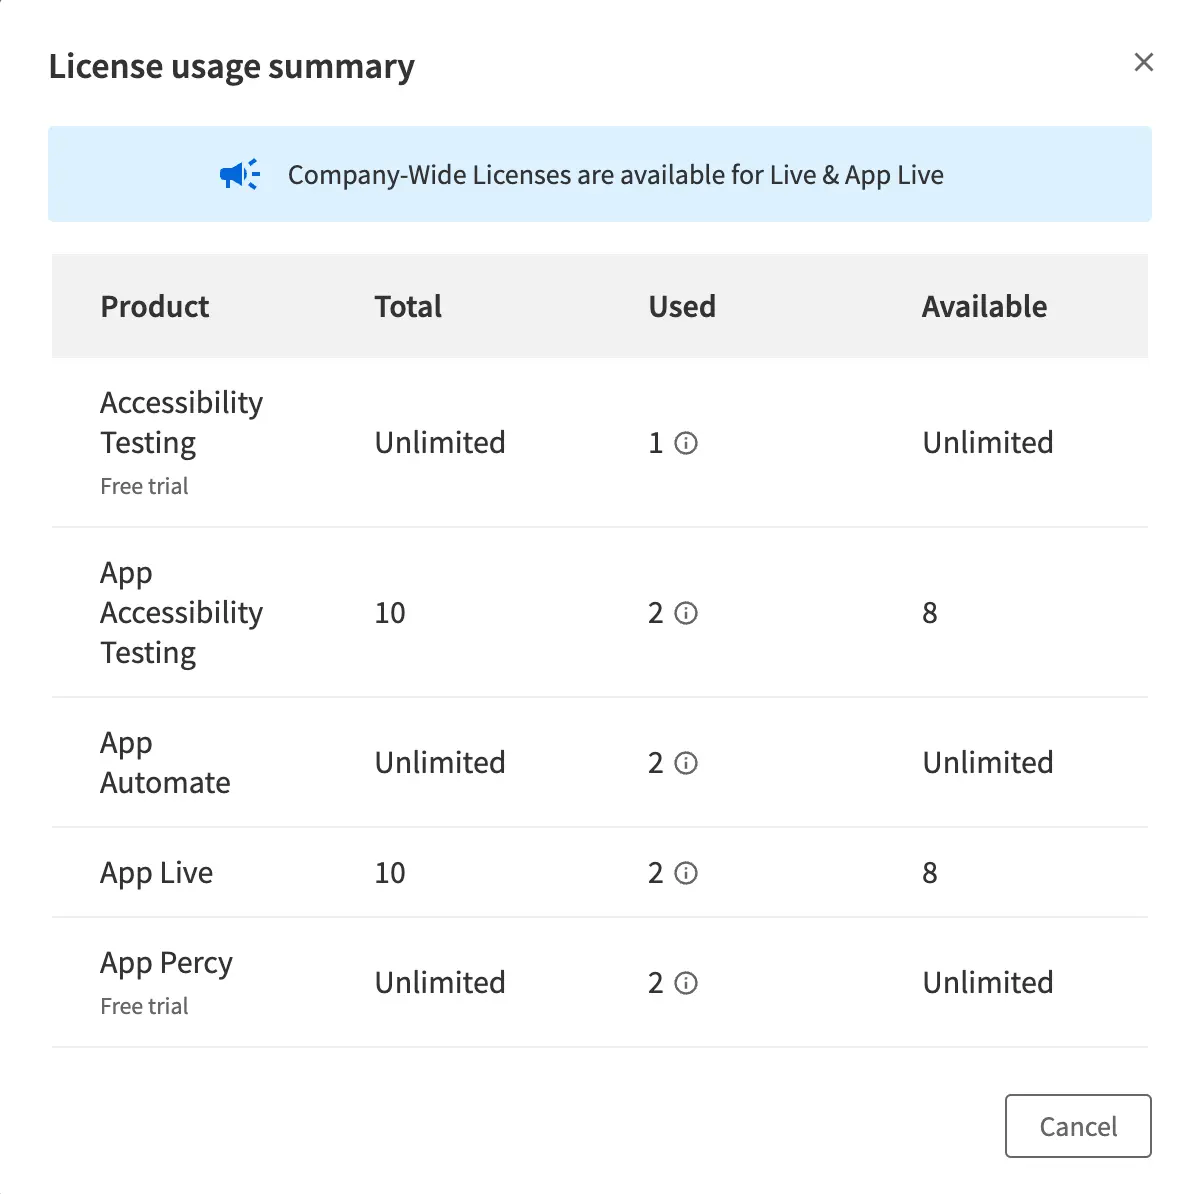View App Percy used license info icon
This screenshot has height=1194, width=1194.
tap(686, 983)
